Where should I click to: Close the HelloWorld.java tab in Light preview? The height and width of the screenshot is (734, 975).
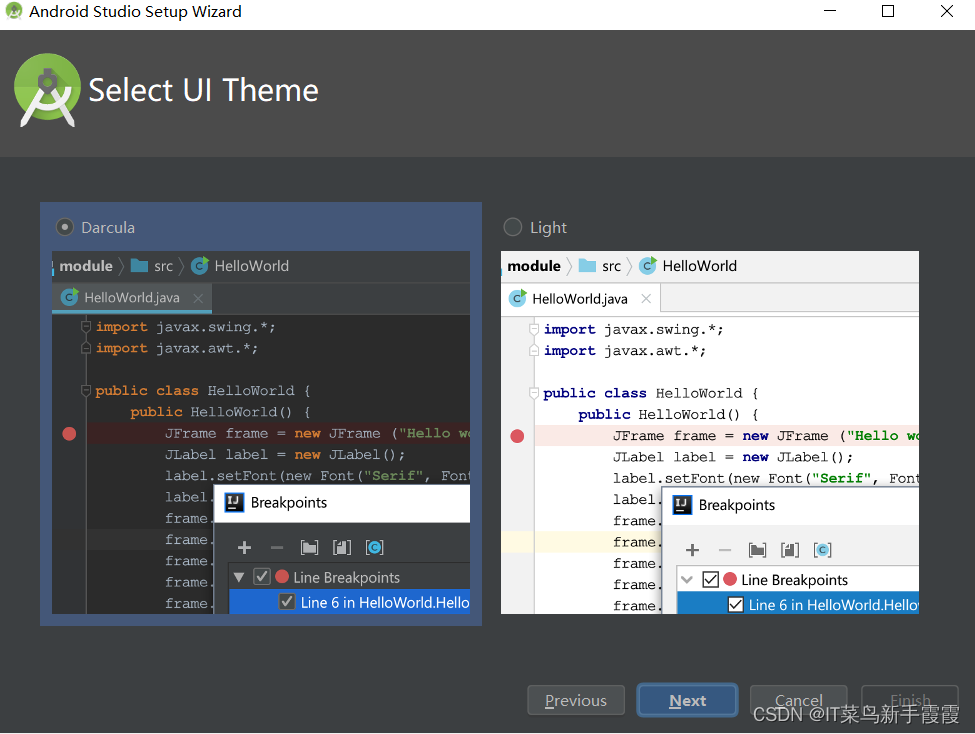point(646,299)
